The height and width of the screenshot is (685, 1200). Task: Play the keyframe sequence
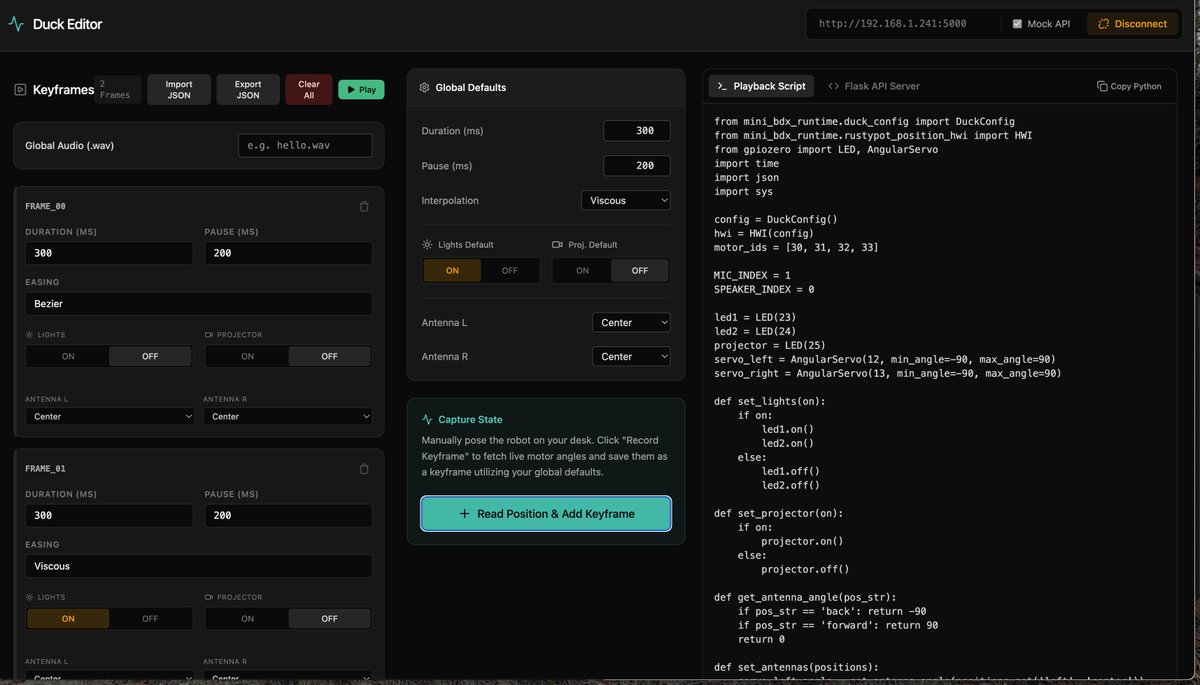pos(361,90)
